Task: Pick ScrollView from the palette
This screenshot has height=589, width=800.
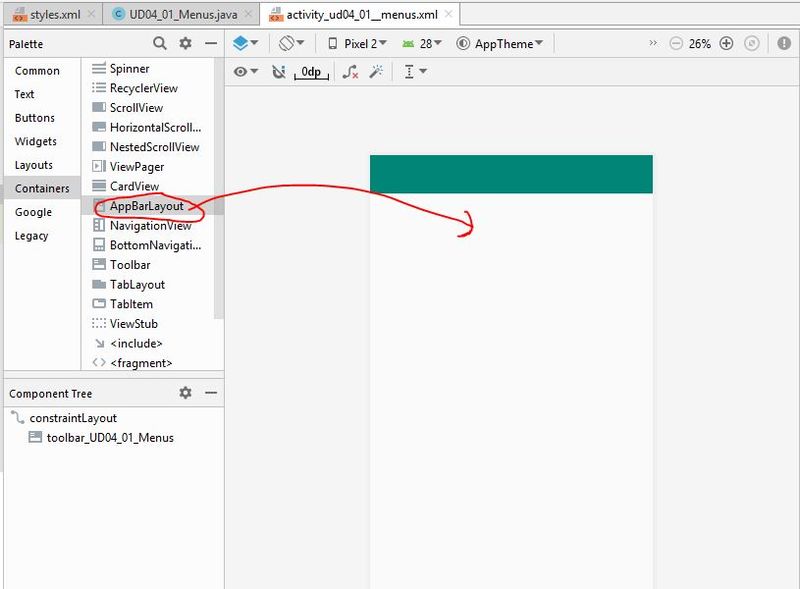Action: pos(148,108)
